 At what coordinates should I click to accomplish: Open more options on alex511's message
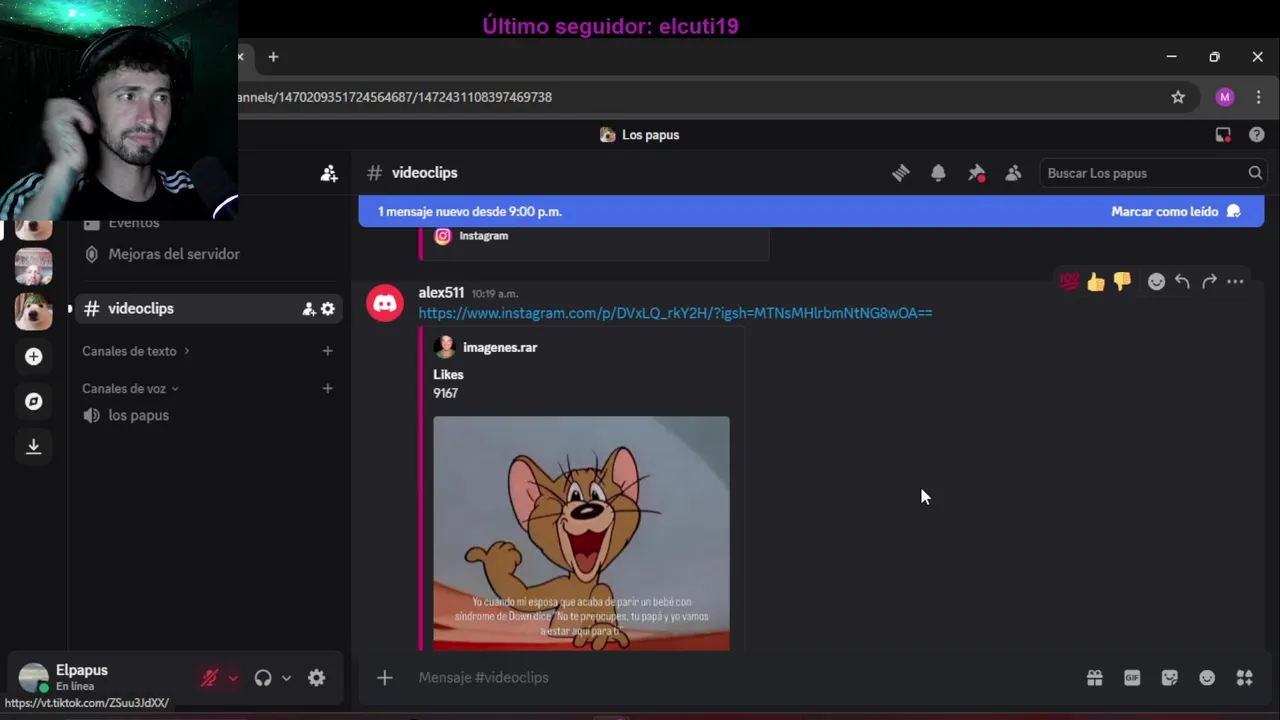pyautogui.click(x=1235, y=282)
